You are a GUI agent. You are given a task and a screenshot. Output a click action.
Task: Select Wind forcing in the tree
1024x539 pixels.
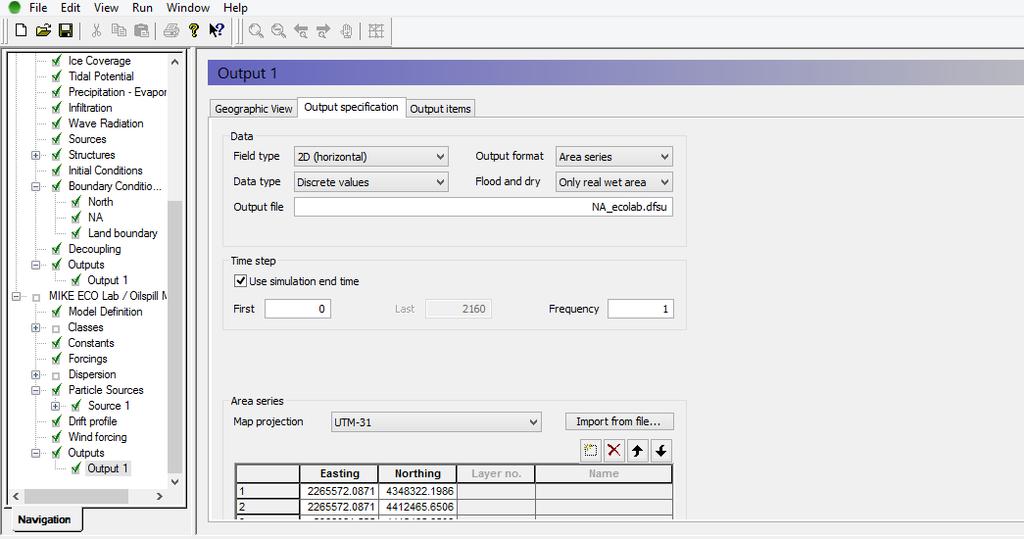97,437
